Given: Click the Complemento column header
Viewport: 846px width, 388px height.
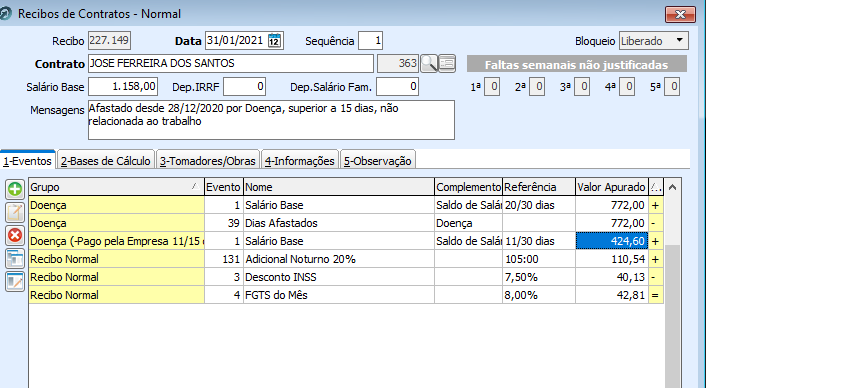Looking at the screenshot, I should click(x=468, y=187).
